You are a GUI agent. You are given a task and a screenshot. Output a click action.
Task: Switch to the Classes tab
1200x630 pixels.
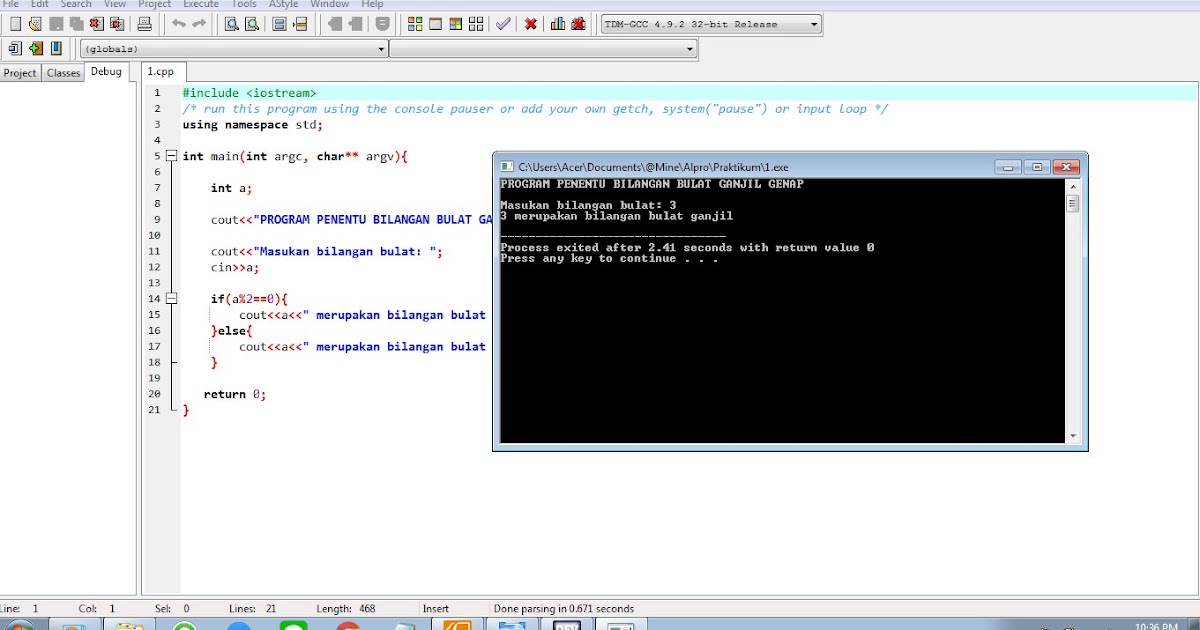pos(63,73)
